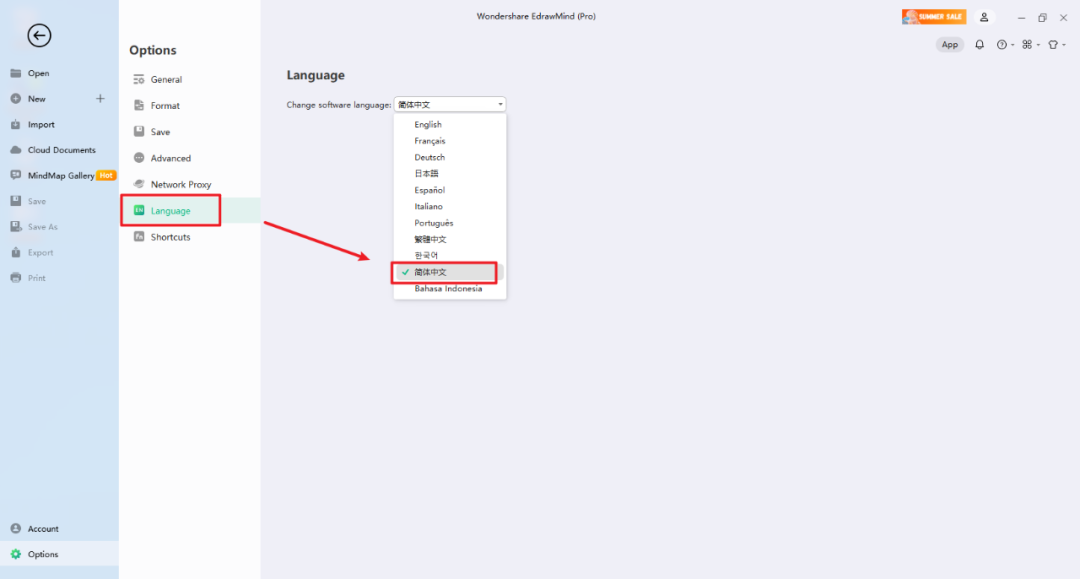Click the shirt-shaped theme icon
1080x579 pixels.
click(1053, 44)
